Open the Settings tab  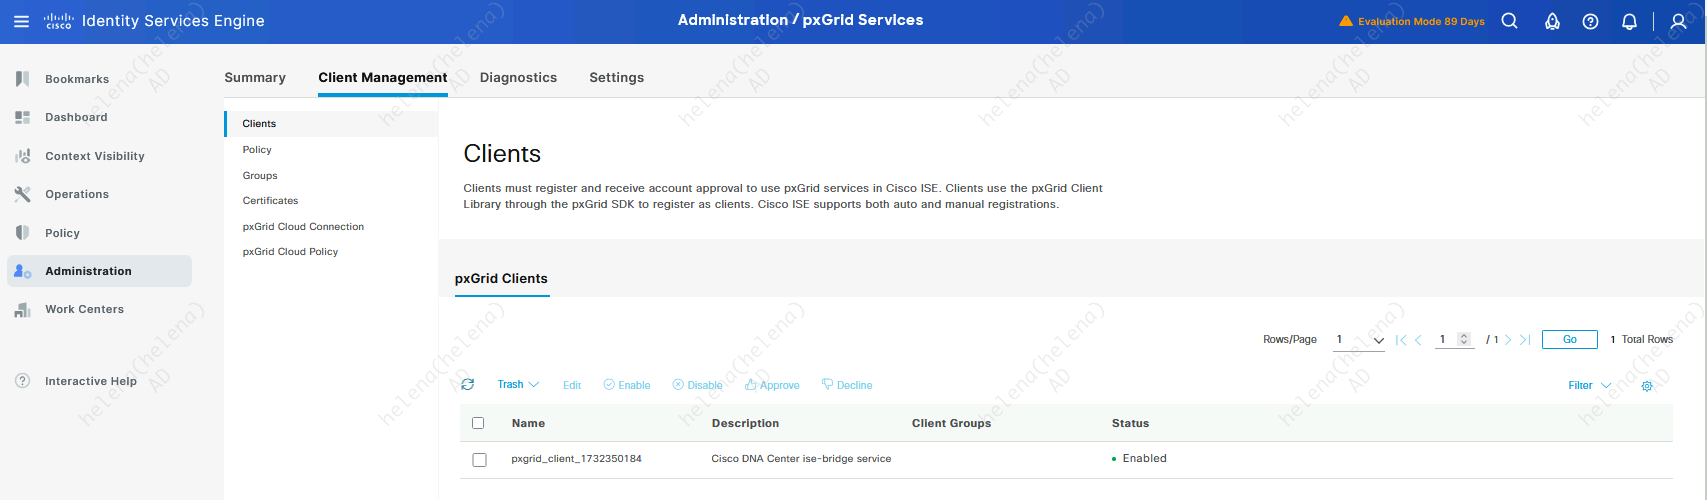(616, 77)
